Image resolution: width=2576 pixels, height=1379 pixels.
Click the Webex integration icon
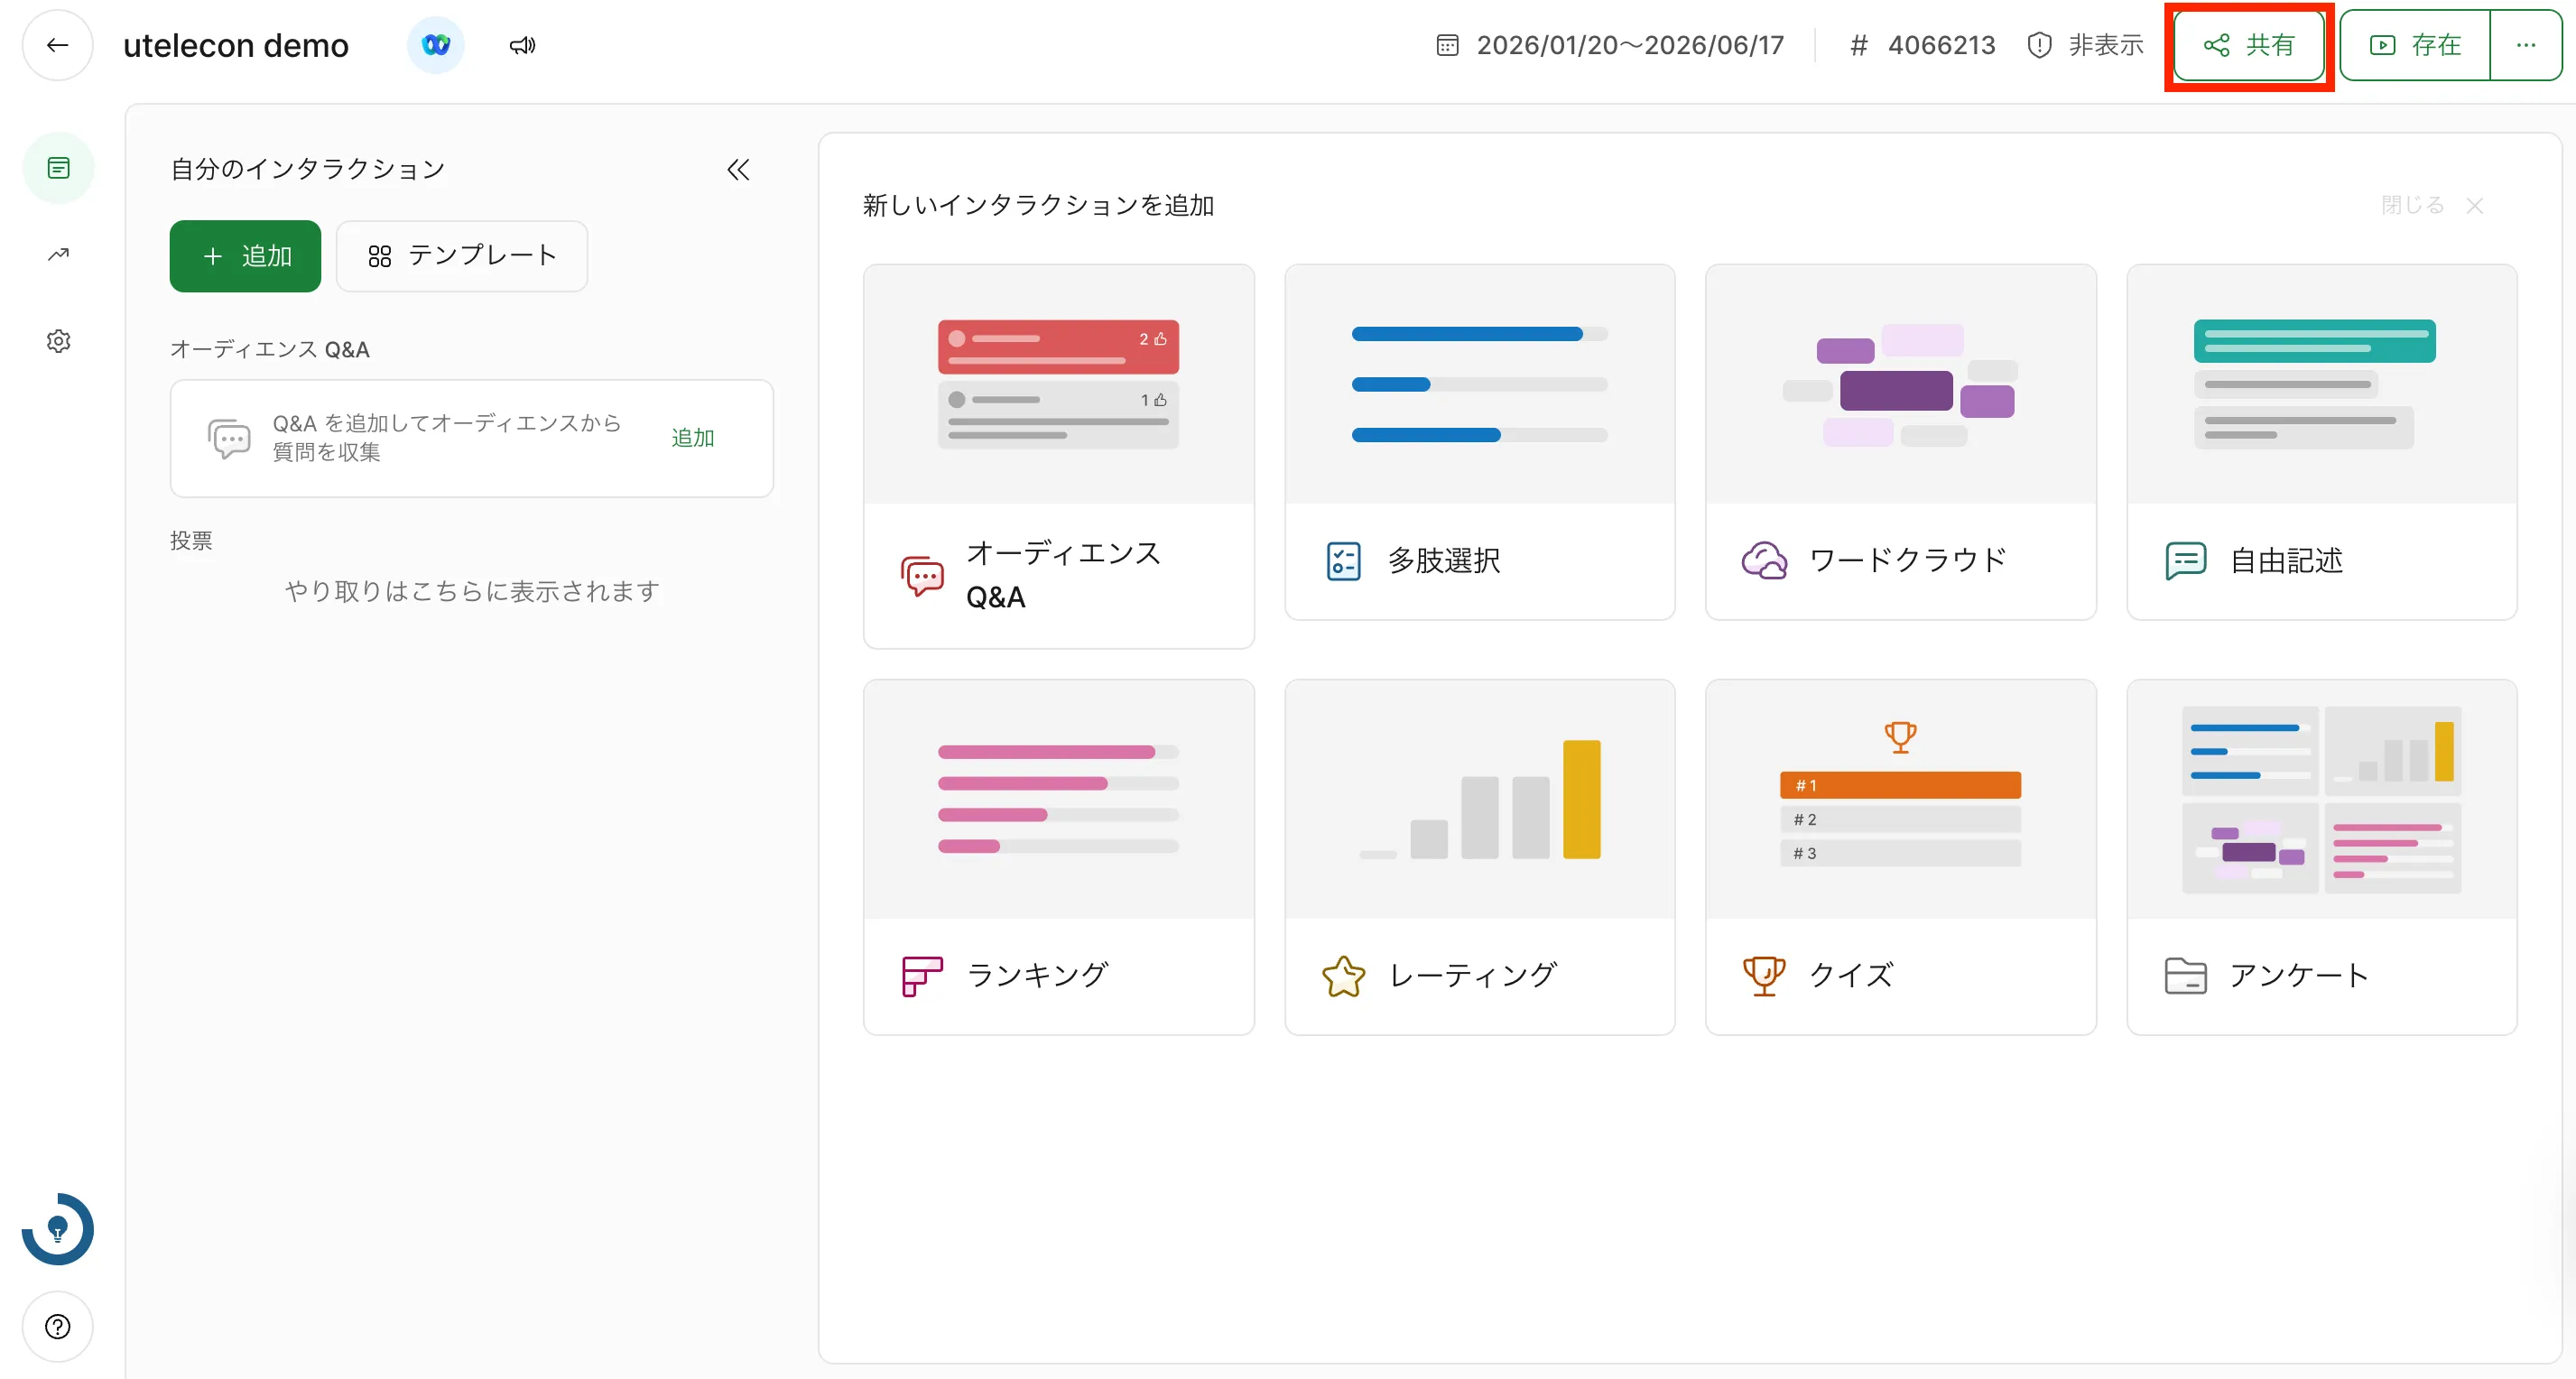[436, 45]
